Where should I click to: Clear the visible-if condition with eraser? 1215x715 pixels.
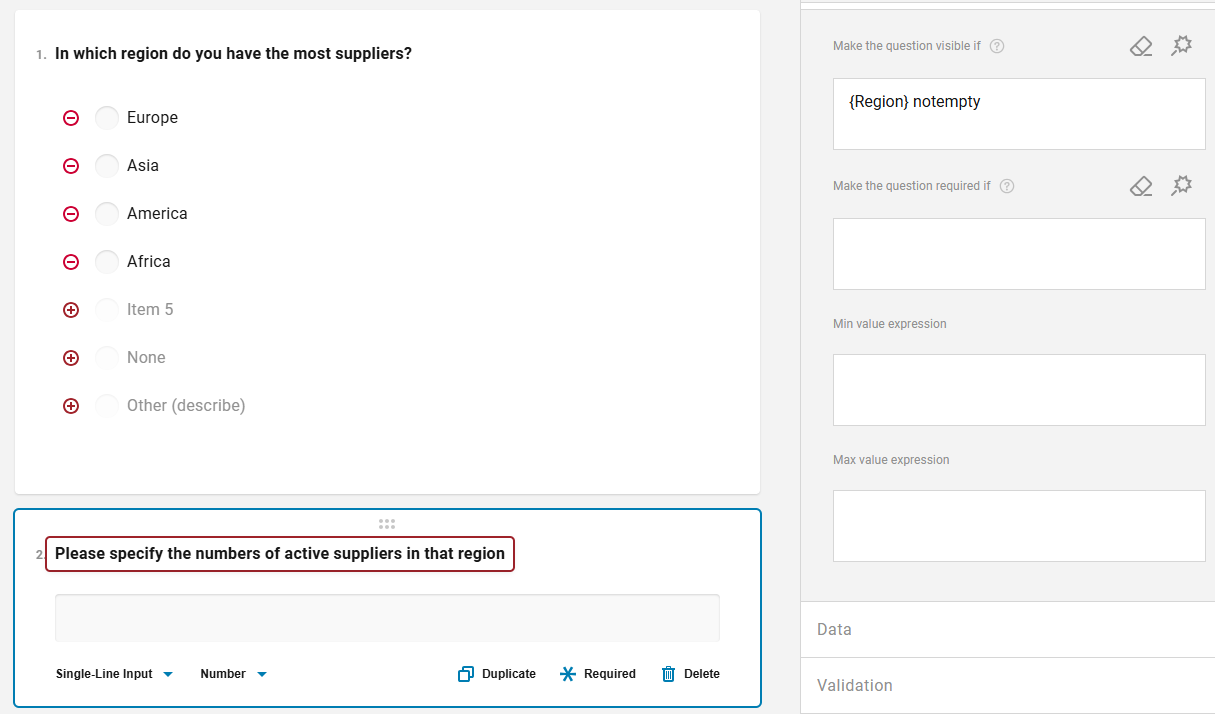coord(1141,46)
